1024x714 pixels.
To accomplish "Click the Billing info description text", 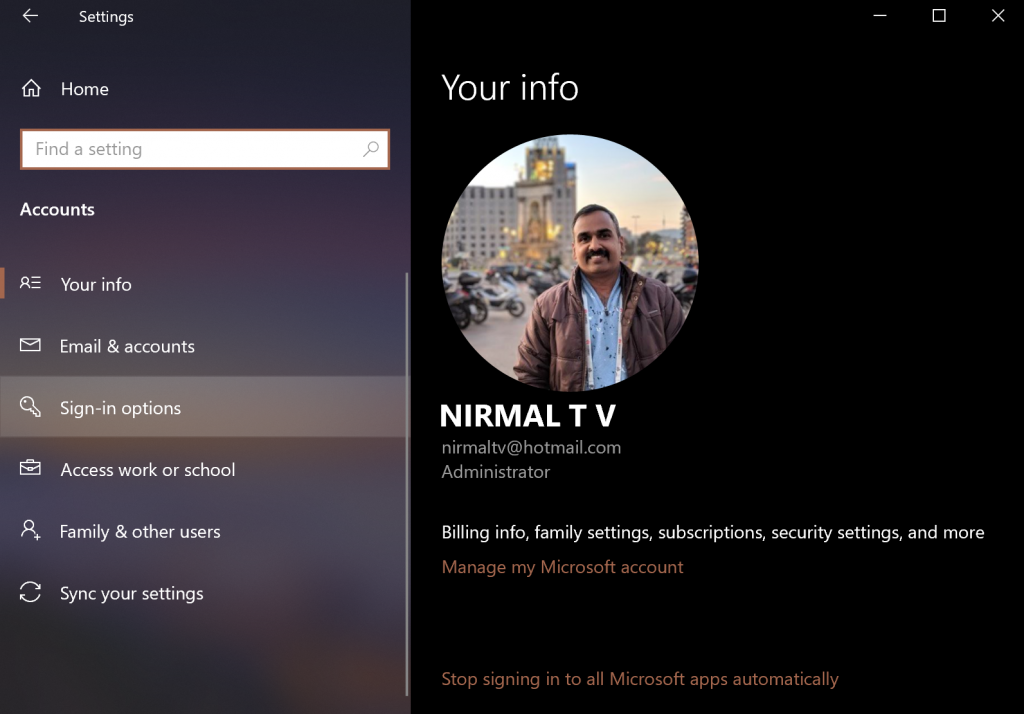I will click(712, 532).
